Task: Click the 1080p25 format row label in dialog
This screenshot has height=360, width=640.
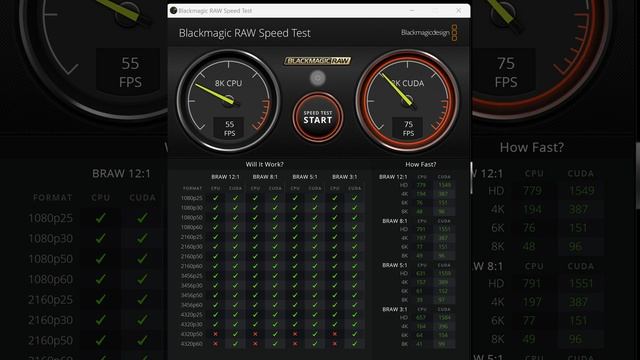Action: (x=191, y=198)
